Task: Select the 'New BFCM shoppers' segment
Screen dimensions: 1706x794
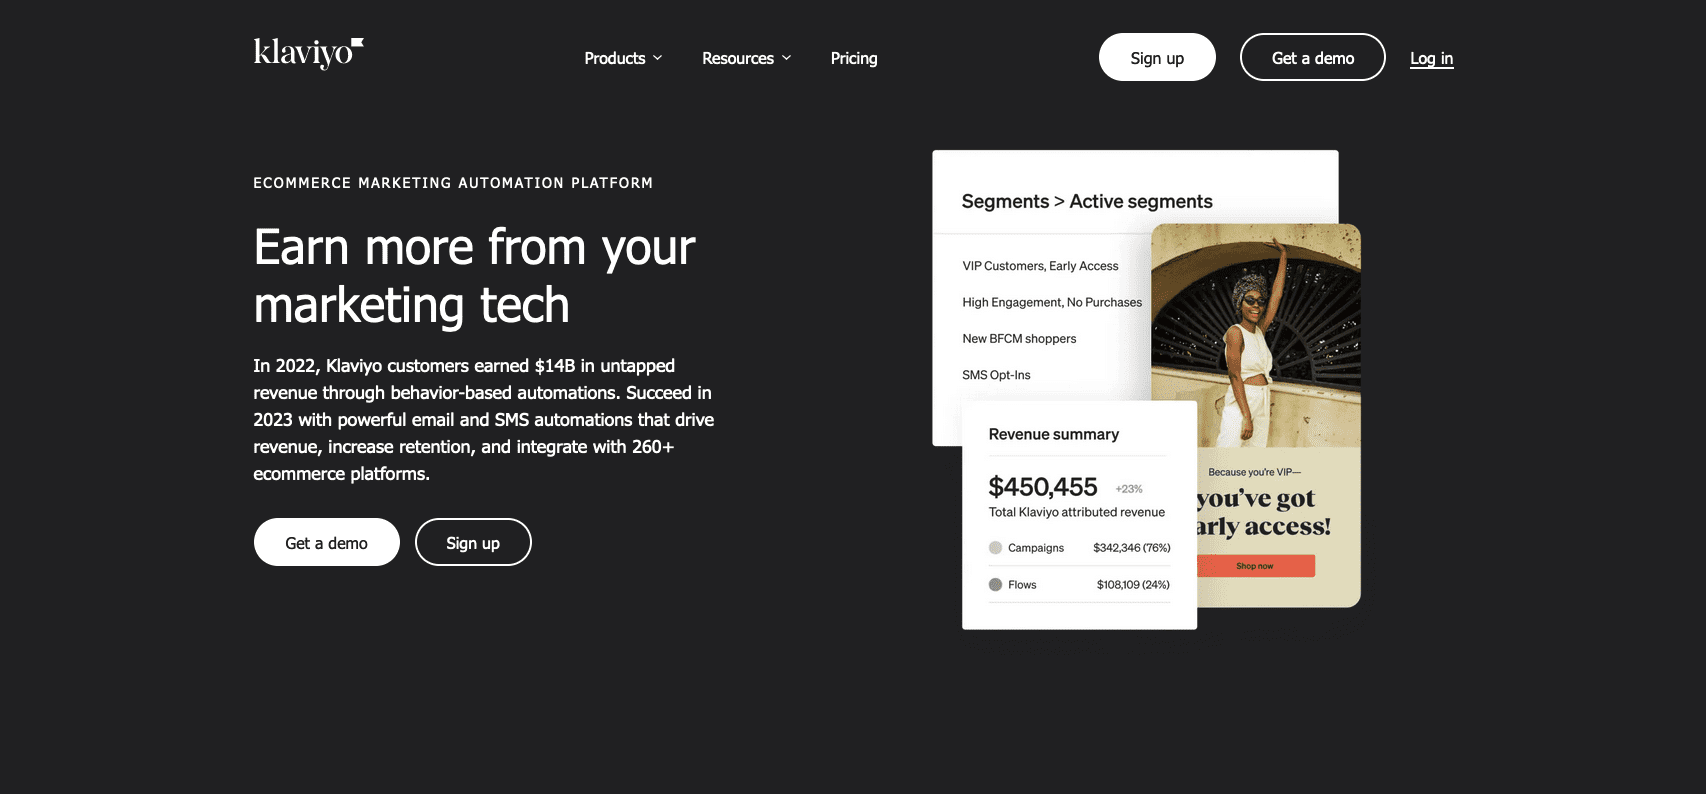Action: (x=1019, y=339)
